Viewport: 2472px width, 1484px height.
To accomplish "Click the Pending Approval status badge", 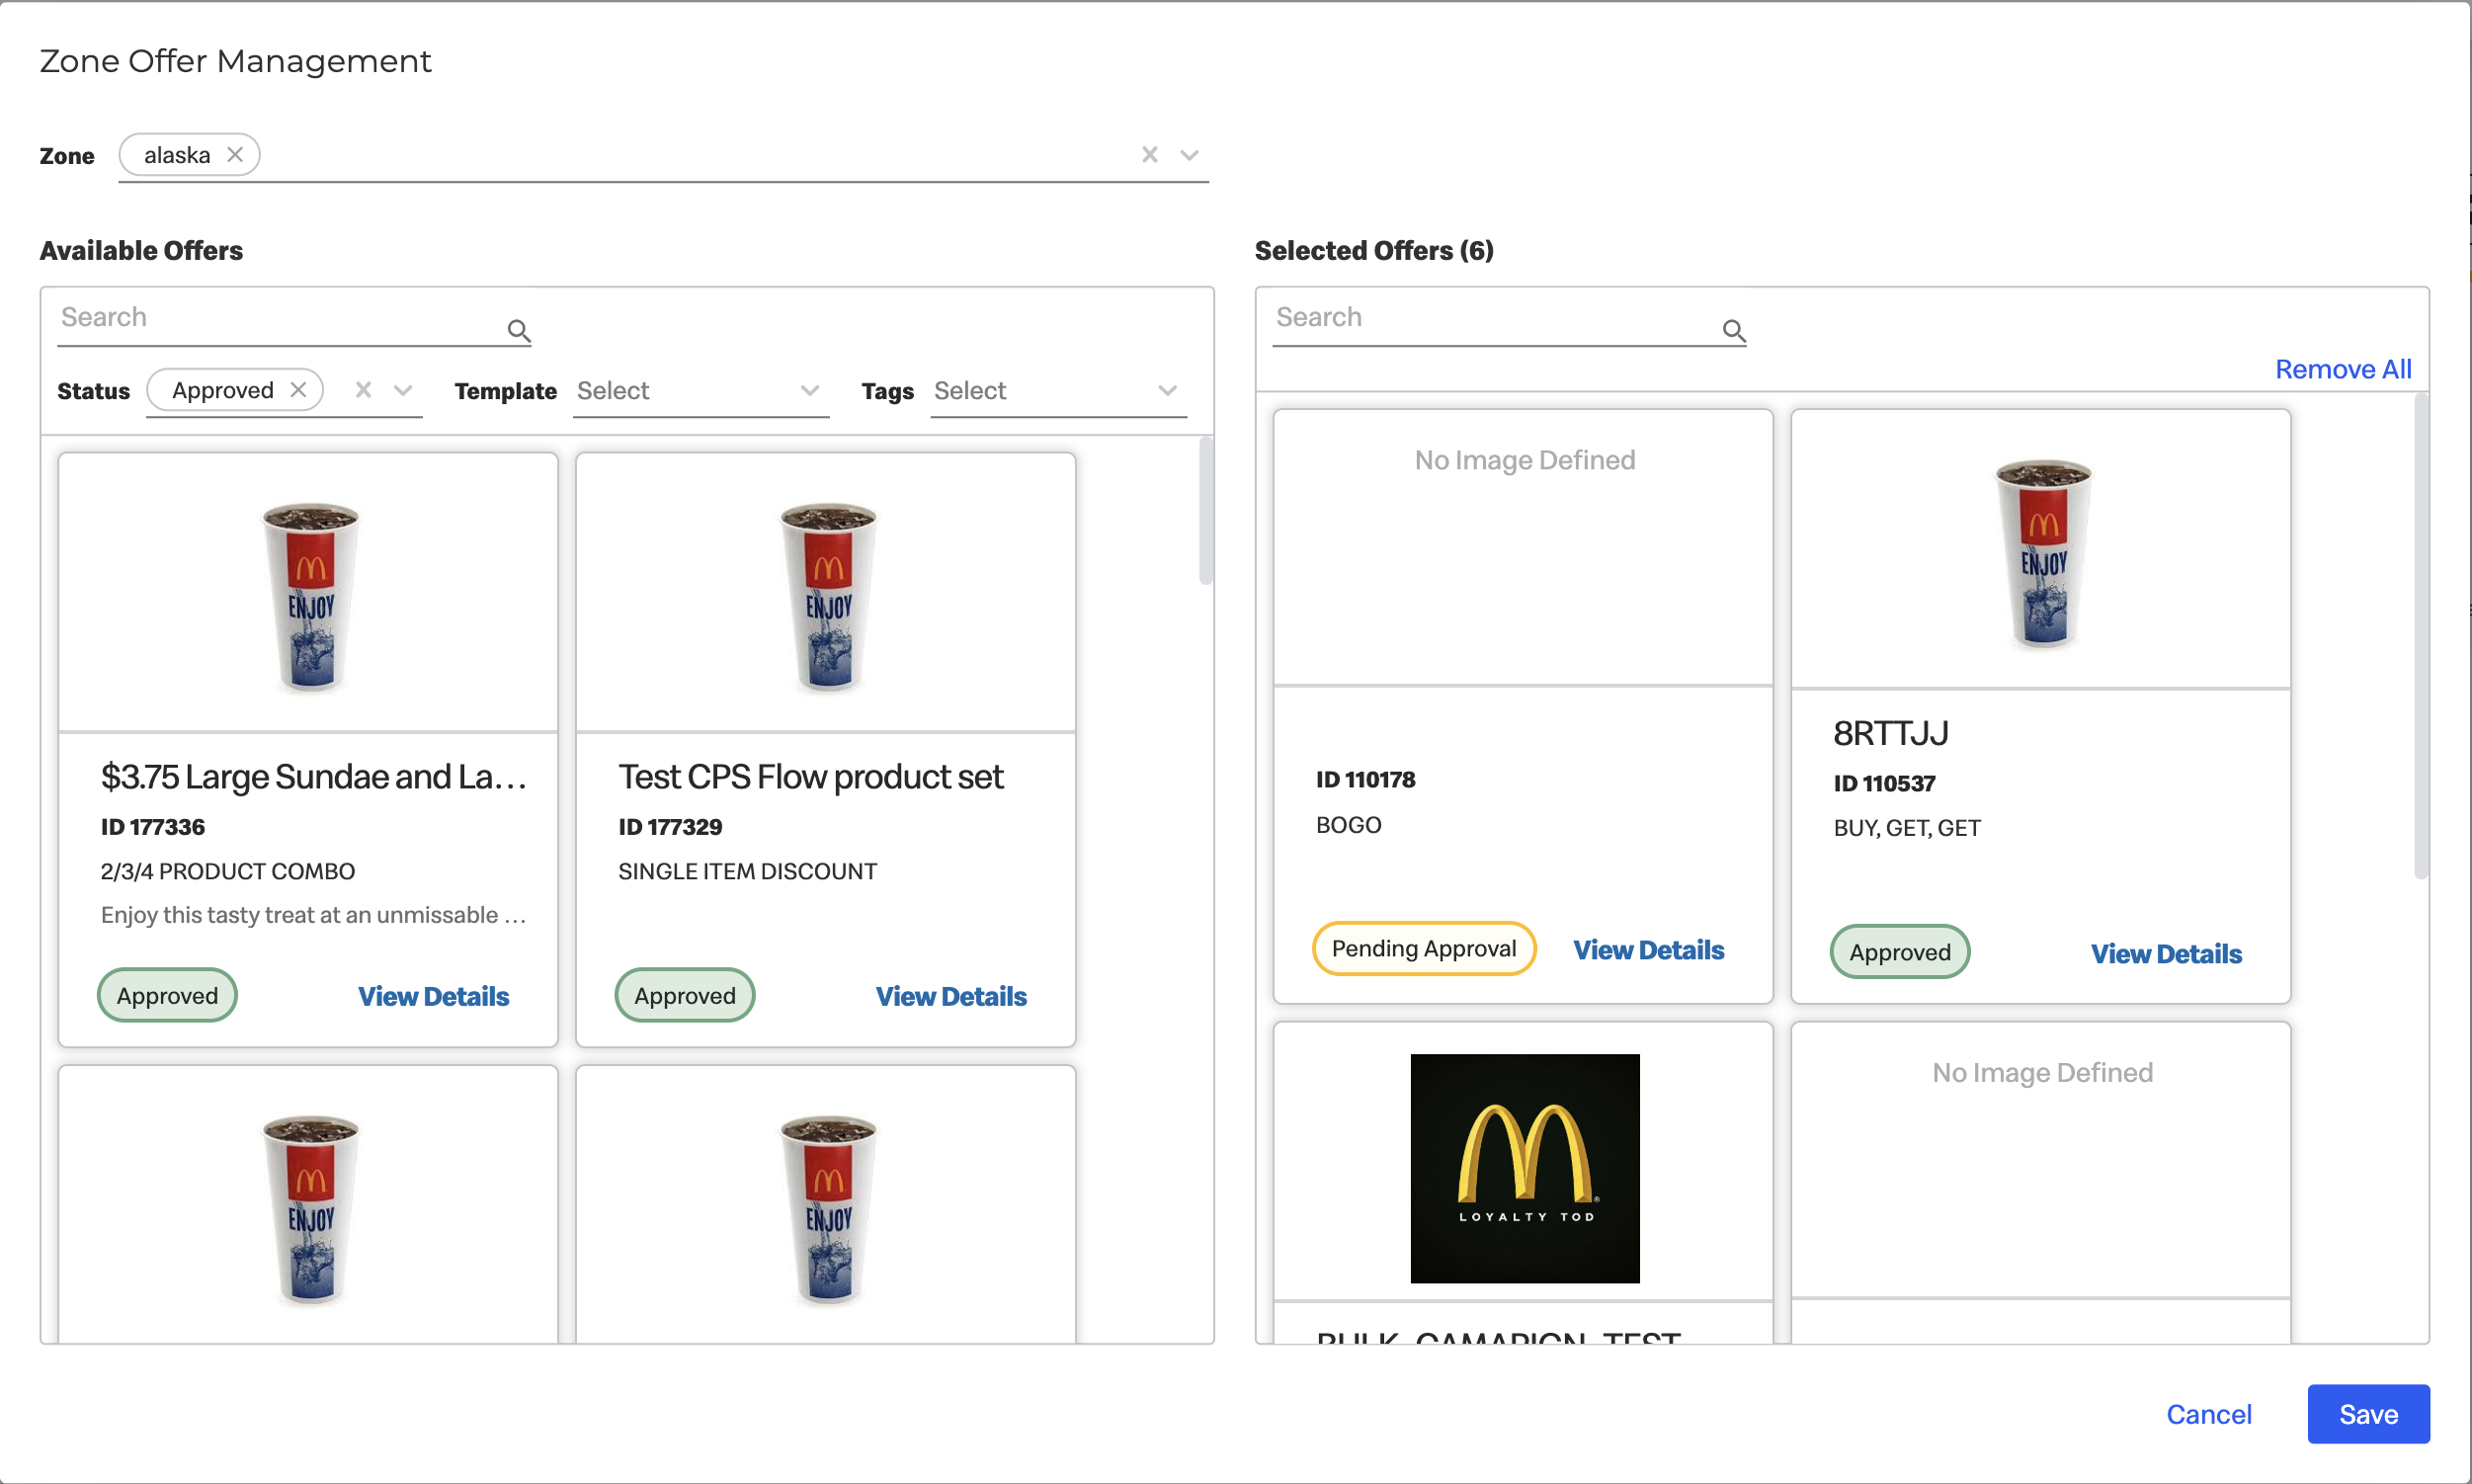I will click(1424, 948).
